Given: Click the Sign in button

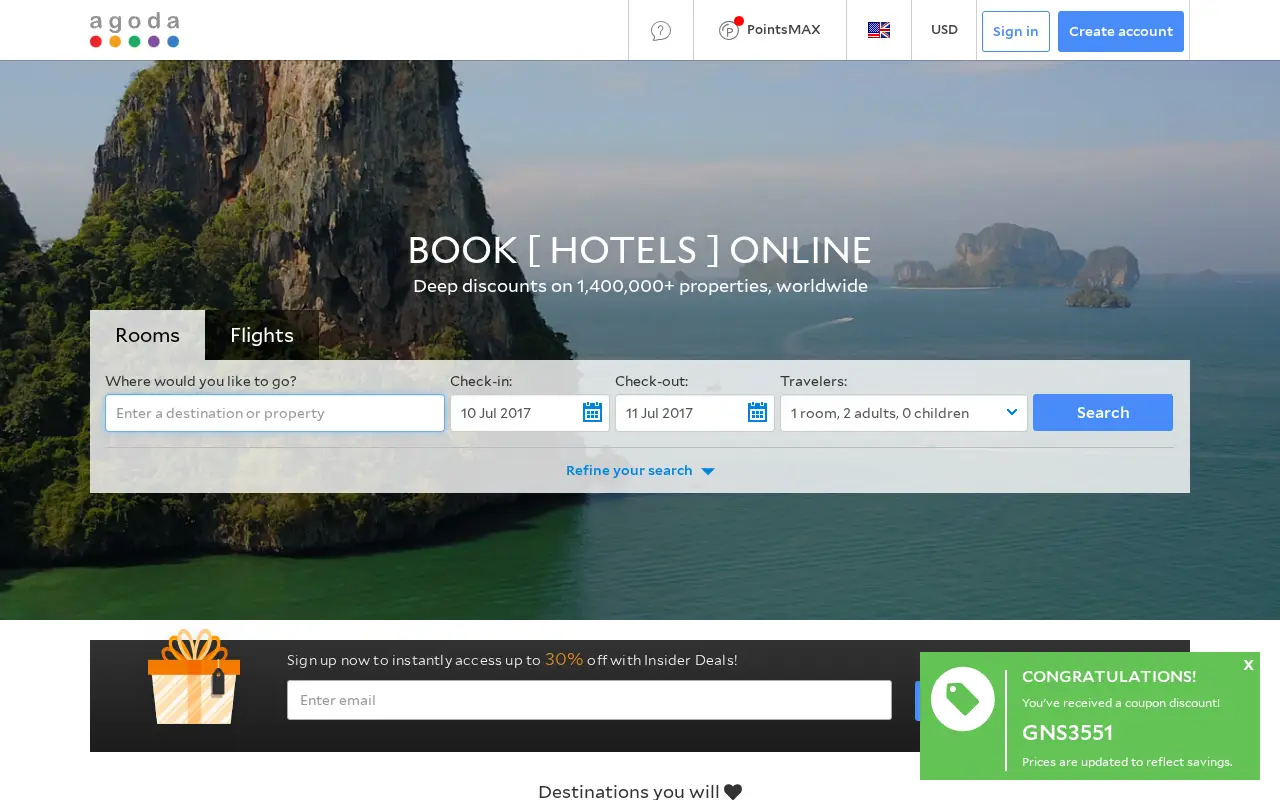Looking at the screenshot, I should 1016,31.
